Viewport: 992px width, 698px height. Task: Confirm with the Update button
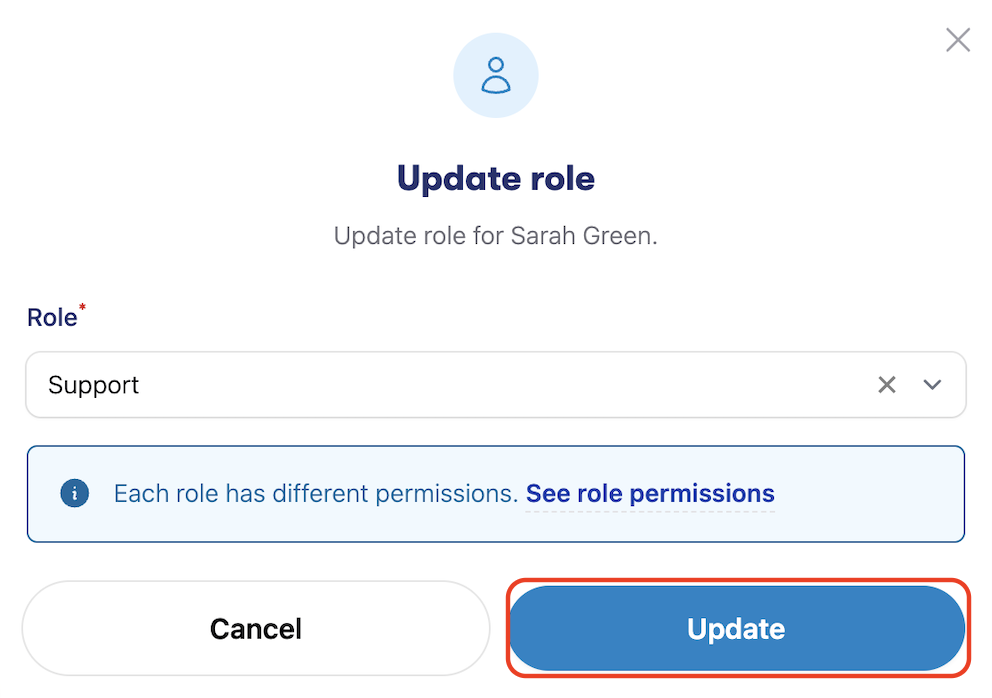737,628
